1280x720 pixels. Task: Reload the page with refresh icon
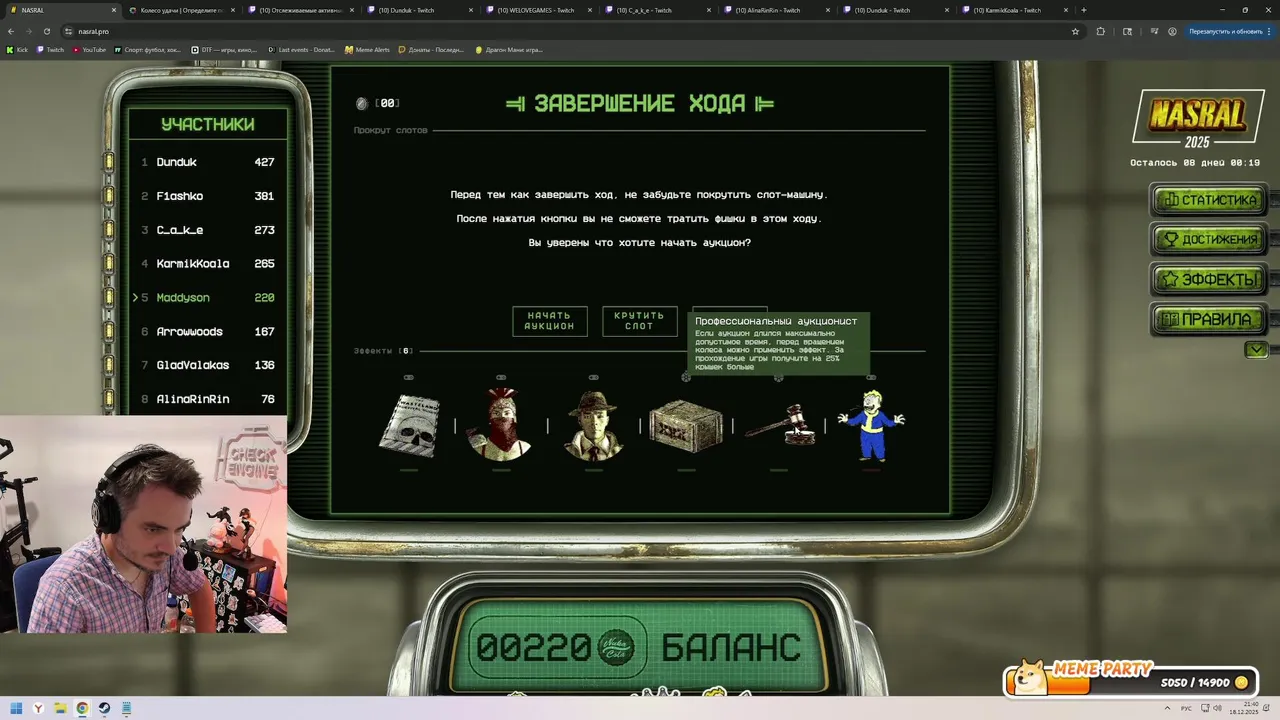(x=46, y=31)
